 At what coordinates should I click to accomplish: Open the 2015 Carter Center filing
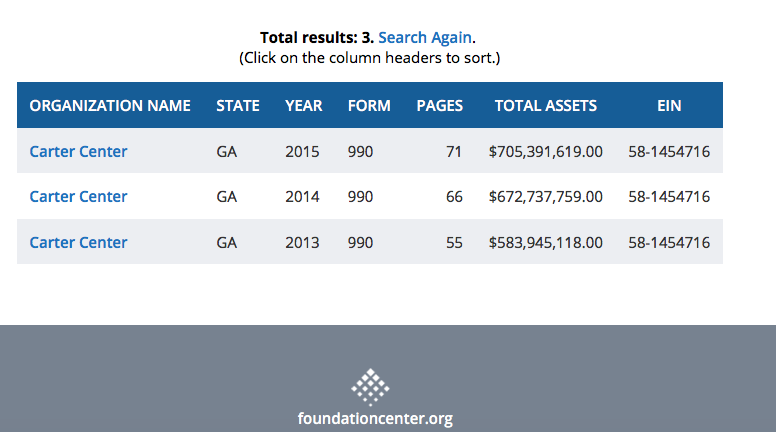(78, 151)
